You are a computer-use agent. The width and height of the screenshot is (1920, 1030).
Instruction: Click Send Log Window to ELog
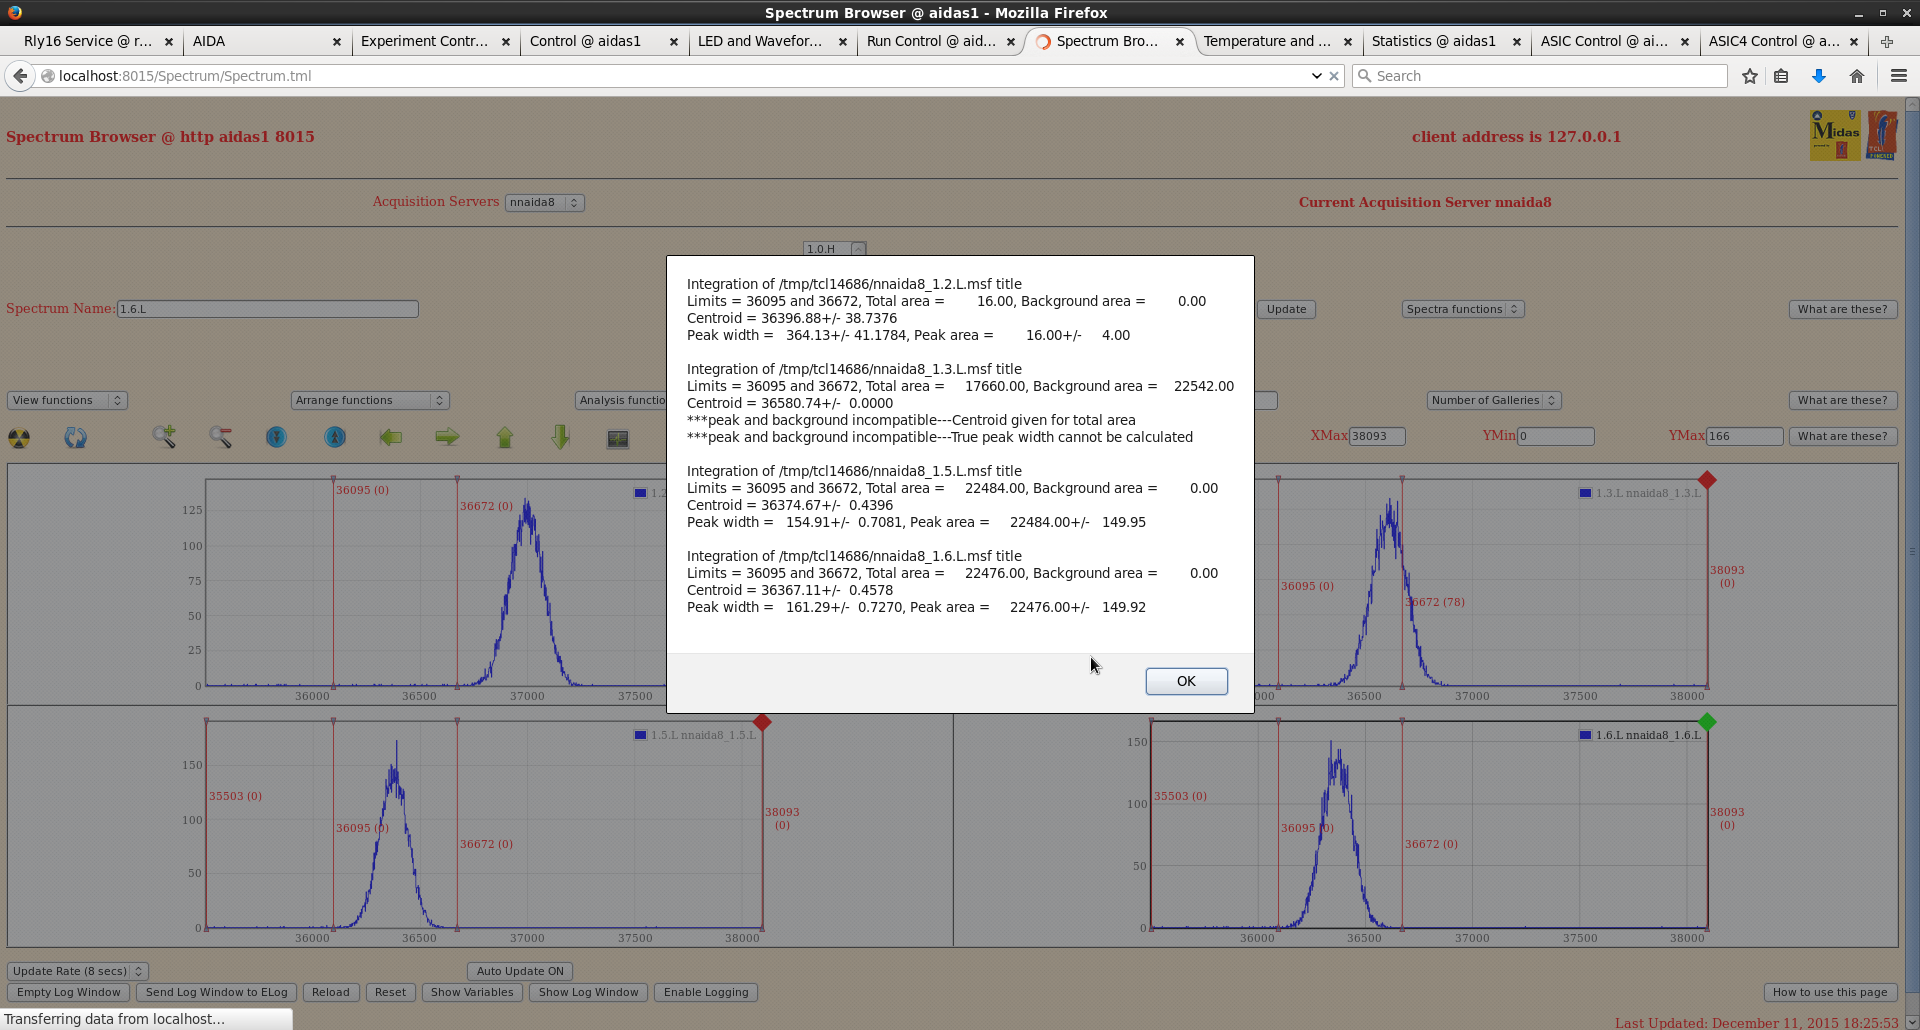pyautogui.click(x=217, y=993)
